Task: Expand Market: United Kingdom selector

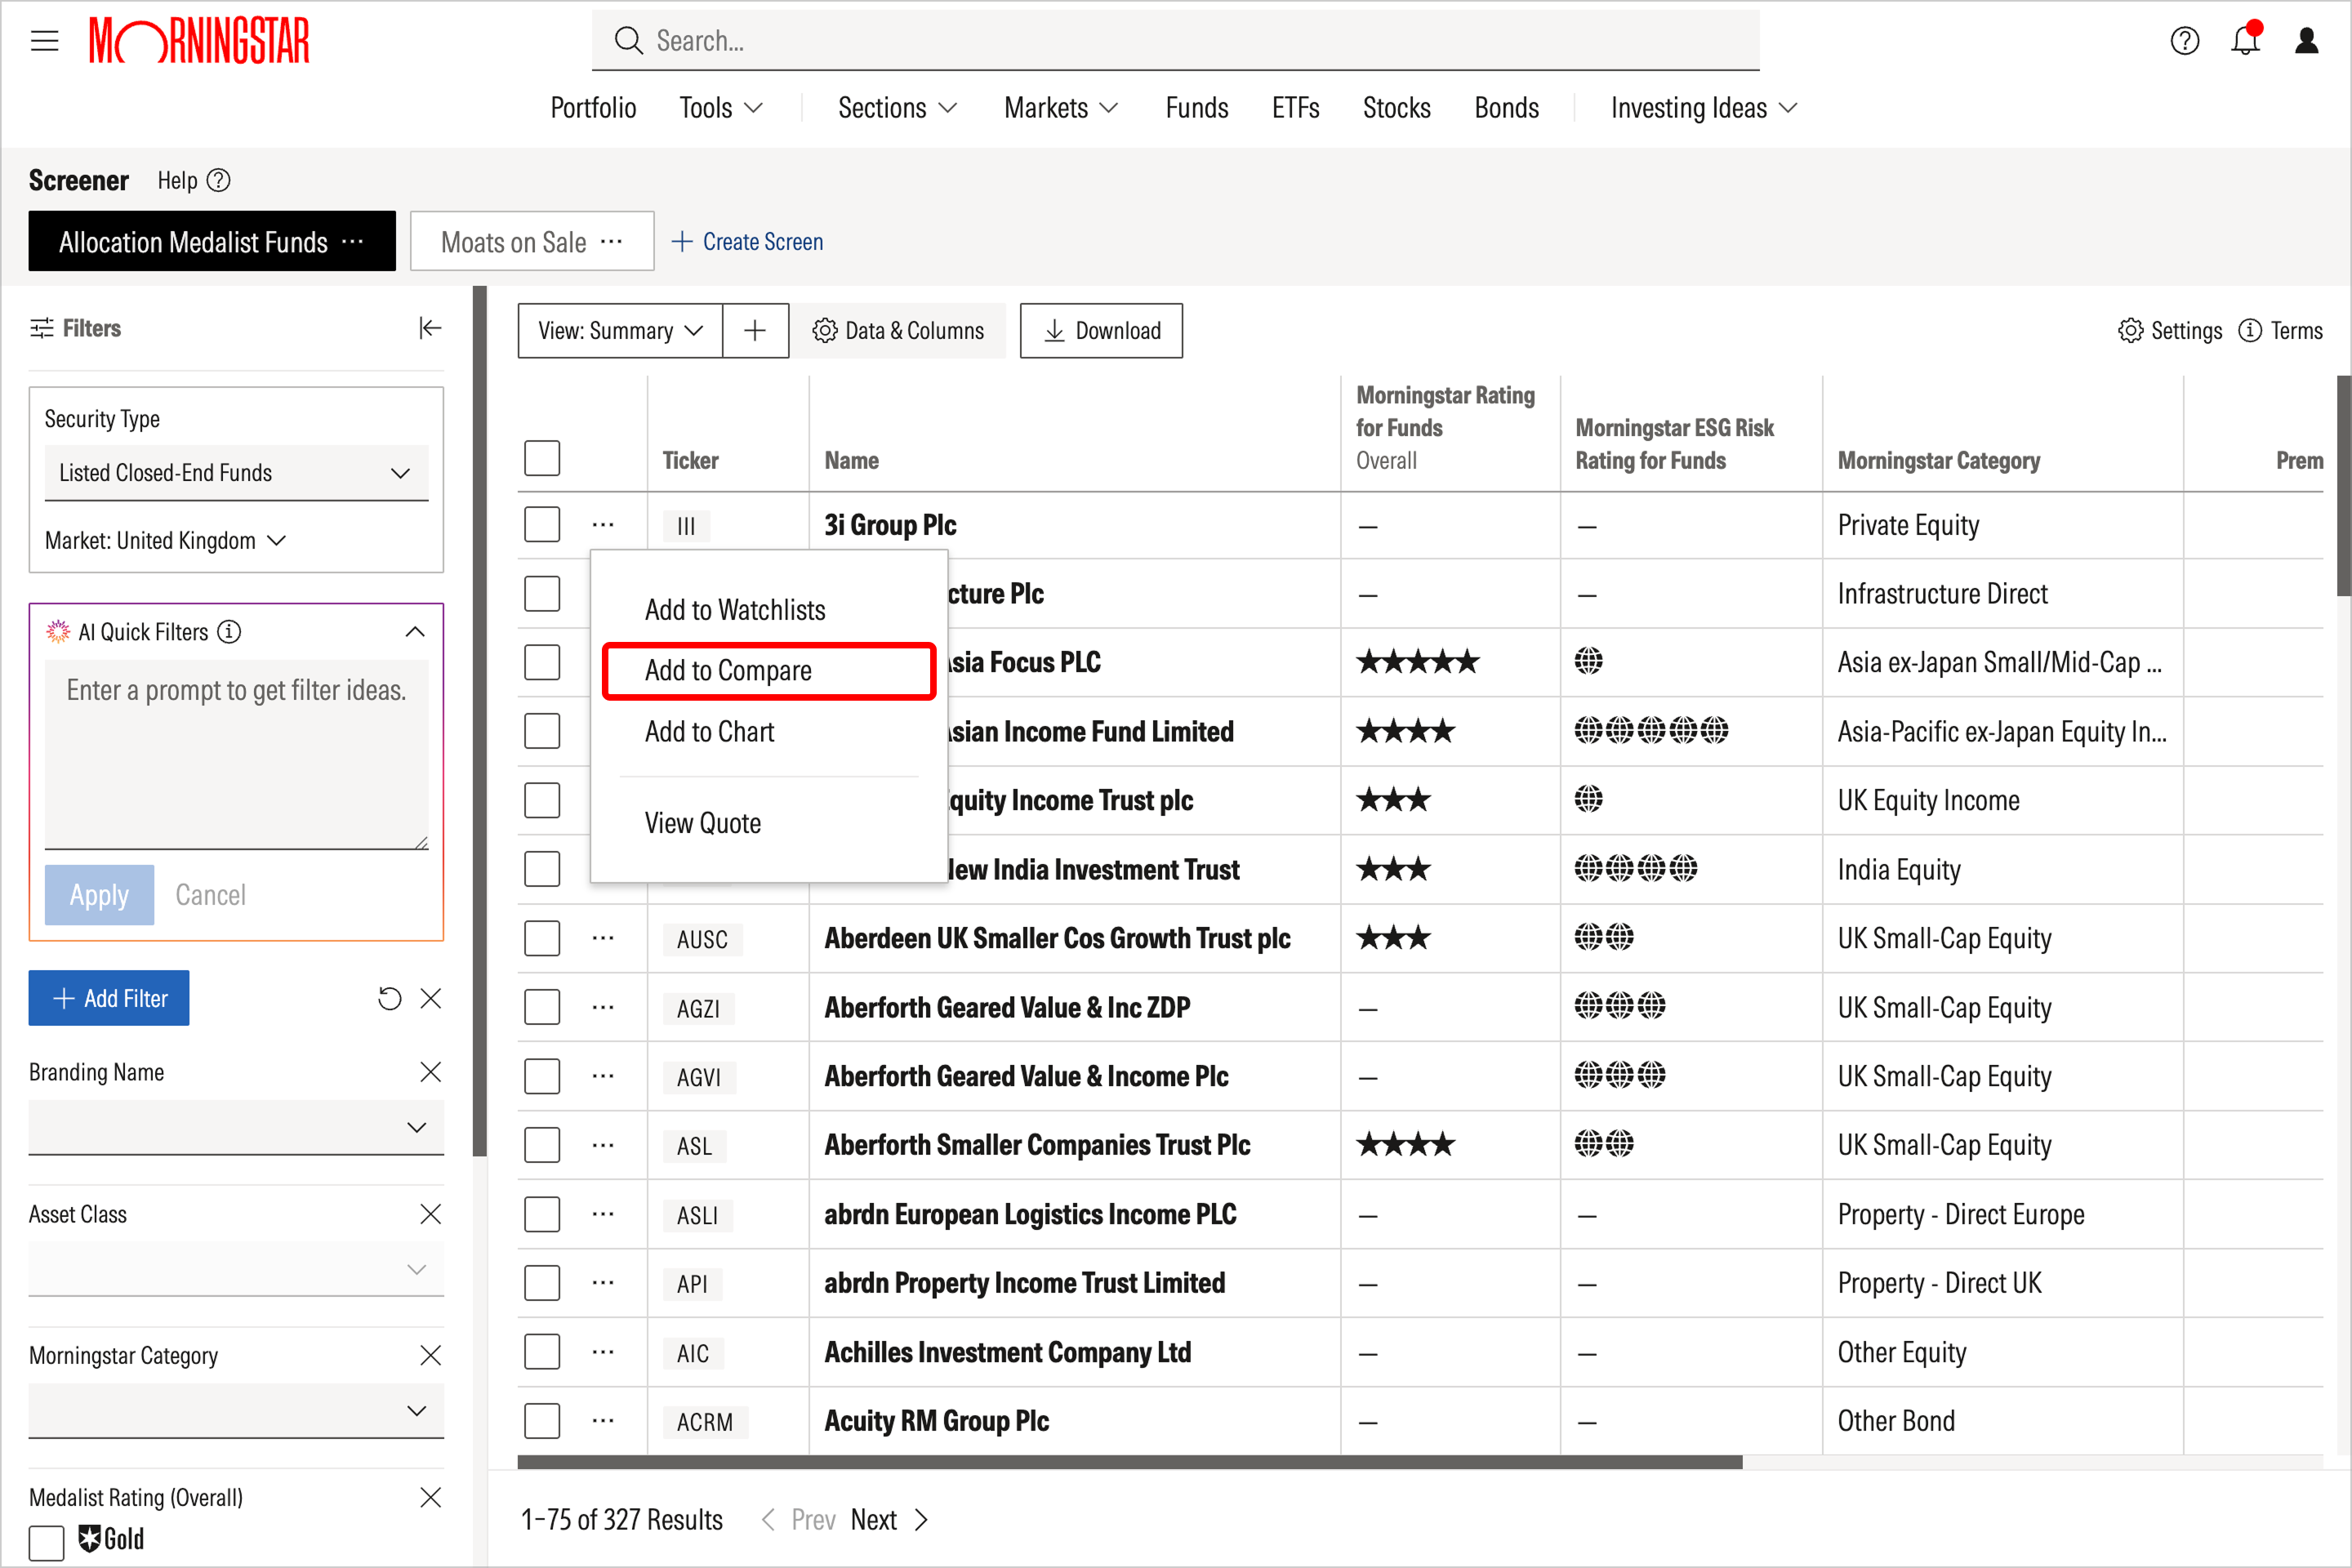Action: 166,541
